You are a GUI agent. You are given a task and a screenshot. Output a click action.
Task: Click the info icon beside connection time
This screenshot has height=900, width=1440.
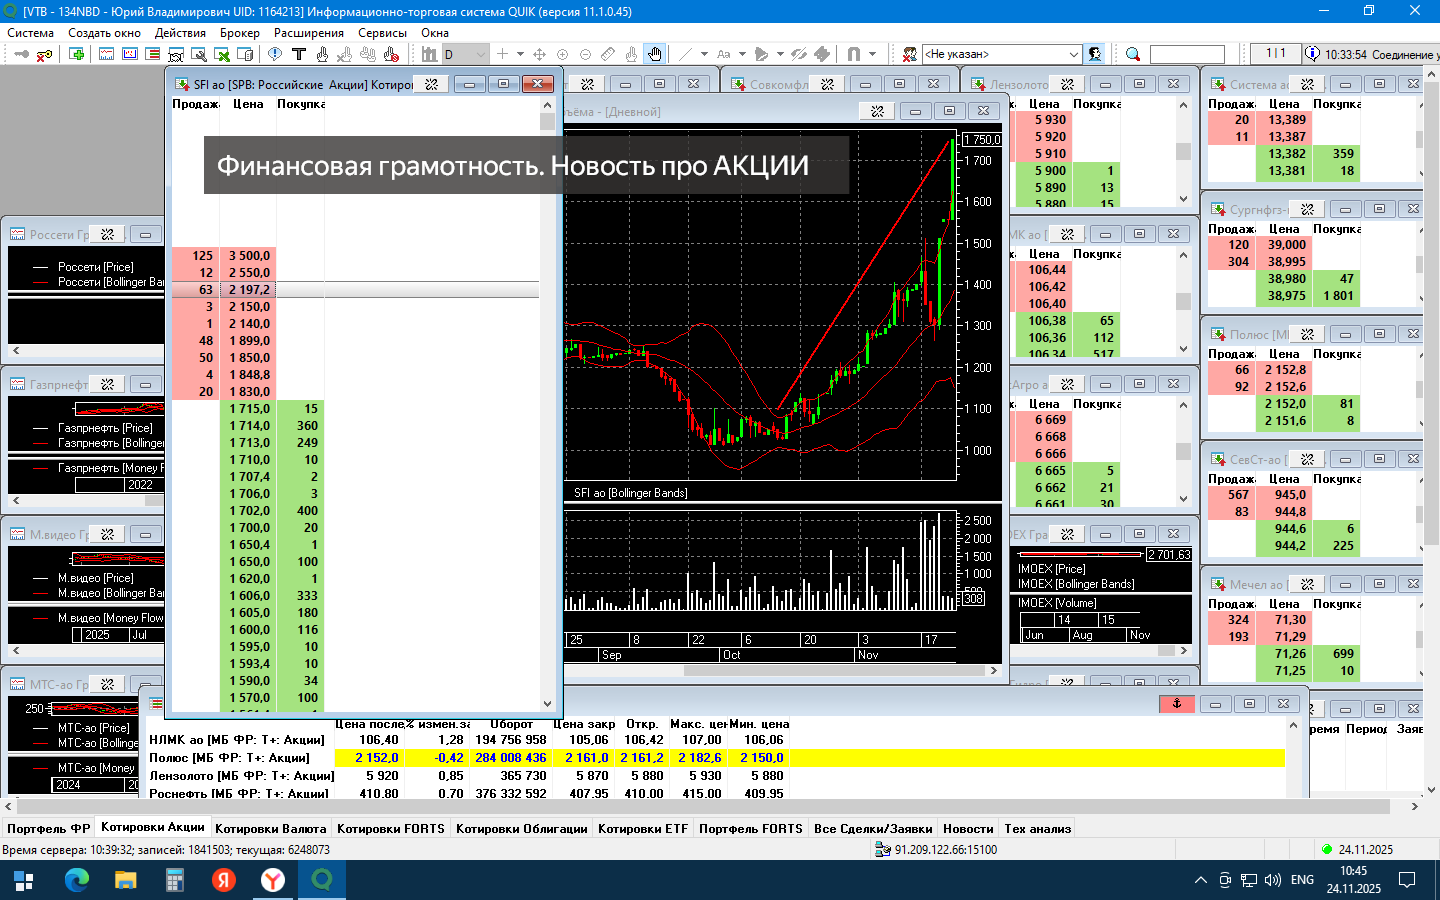(1312, 54)
